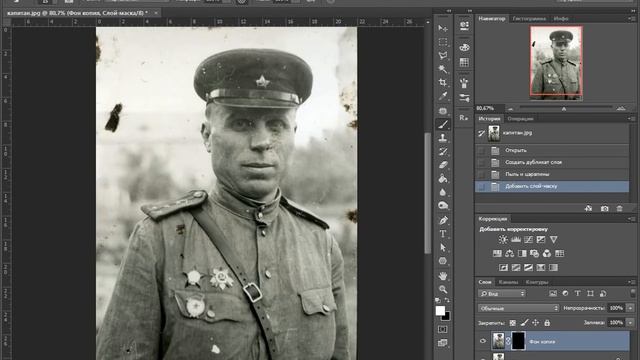The width and height of the screenshot is (640, 360).
Task: Toggle Quick Mask mode icon
Action: [442, 329]
